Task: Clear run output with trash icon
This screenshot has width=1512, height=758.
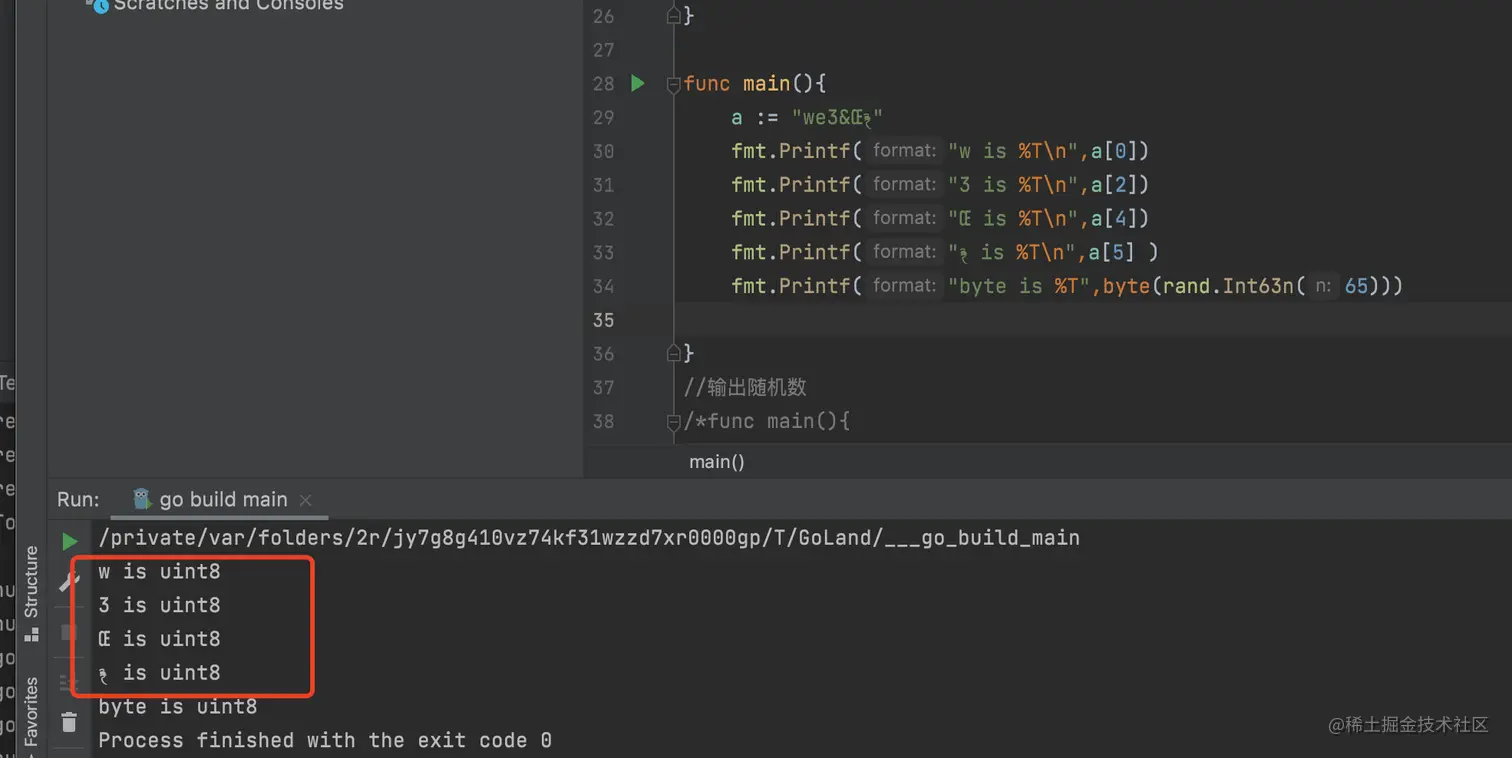Action: pyautogui.click(x=69, y=722)
